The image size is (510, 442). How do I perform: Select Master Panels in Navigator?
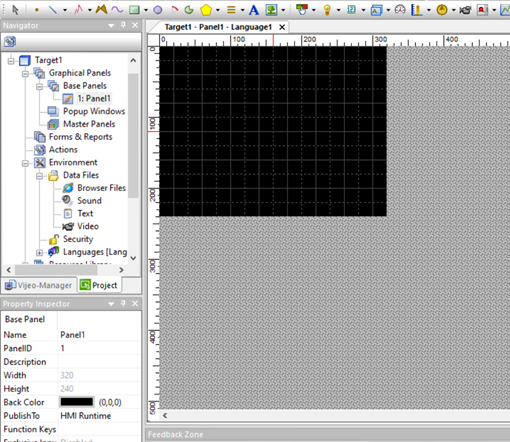(x=89, y=124)
